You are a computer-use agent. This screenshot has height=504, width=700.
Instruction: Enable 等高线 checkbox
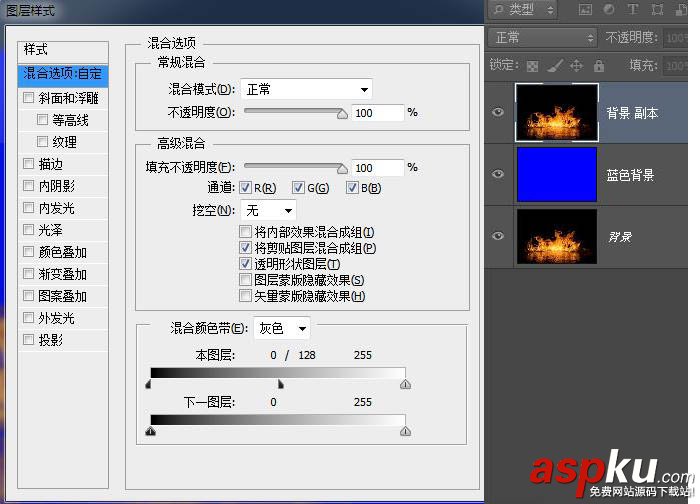tap(42, 119)
